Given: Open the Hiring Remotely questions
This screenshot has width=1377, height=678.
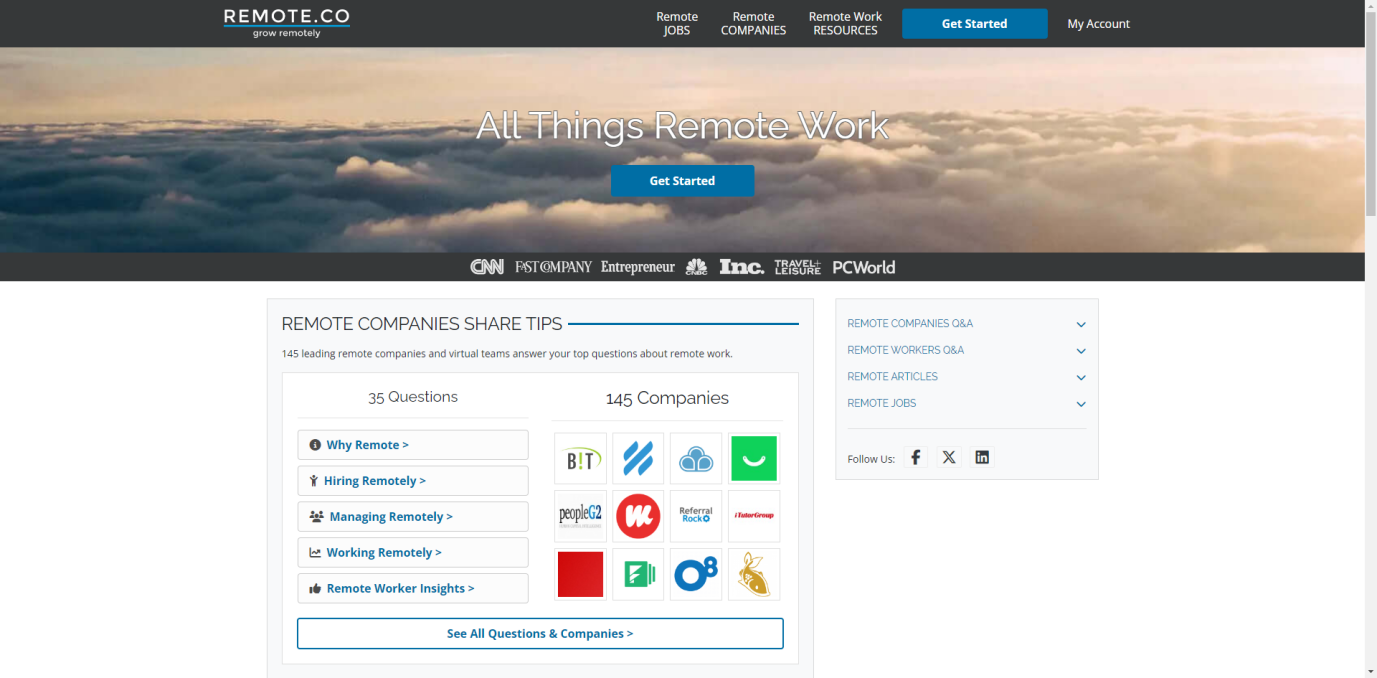Looking at the screenshot, I should click(413, 481).
